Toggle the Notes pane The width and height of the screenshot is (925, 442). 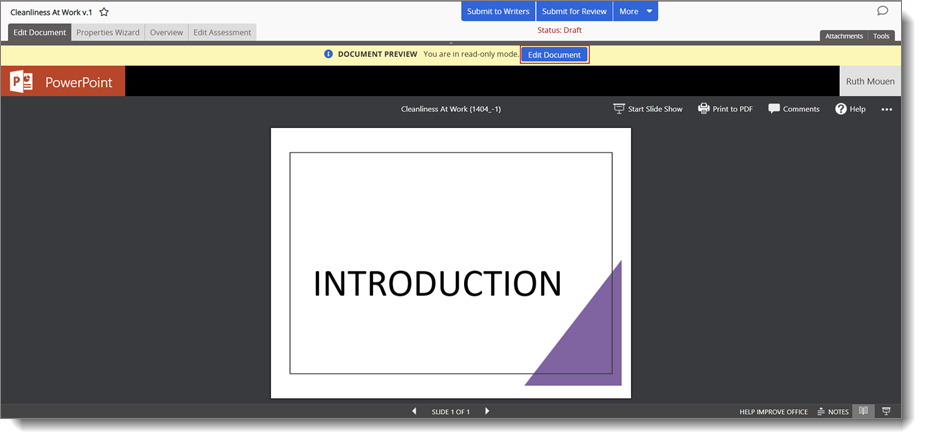pos(833,411)
